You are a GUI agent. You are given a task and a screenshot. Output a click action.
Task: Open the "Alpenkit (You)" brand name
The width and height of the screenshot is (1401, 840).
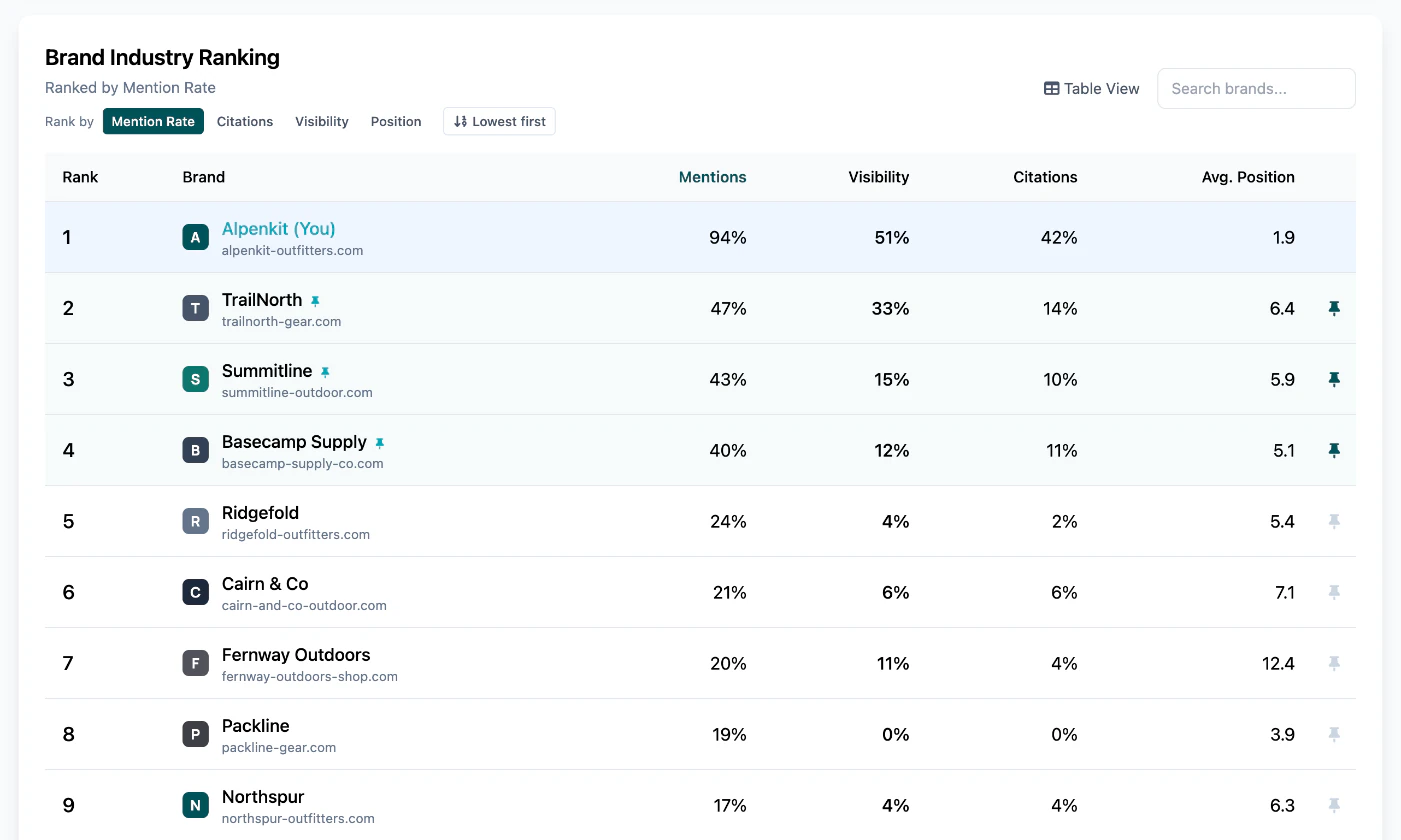(x=279, y=229)
